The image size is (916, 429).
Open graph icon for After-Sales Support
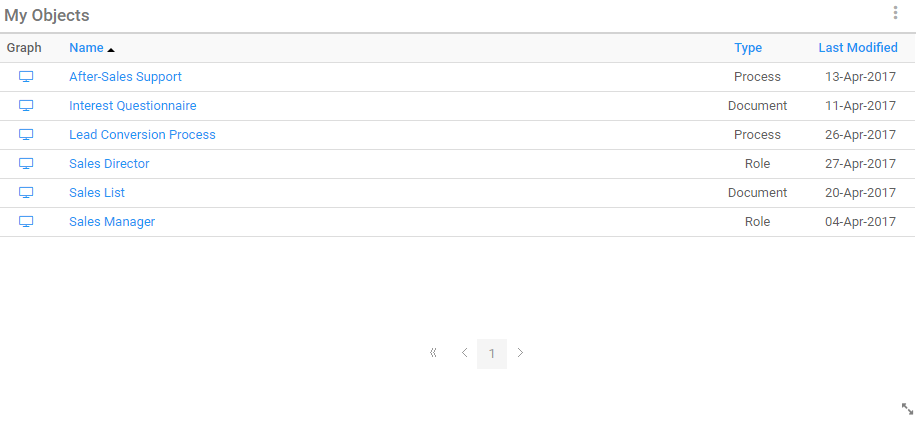[26, 77]
